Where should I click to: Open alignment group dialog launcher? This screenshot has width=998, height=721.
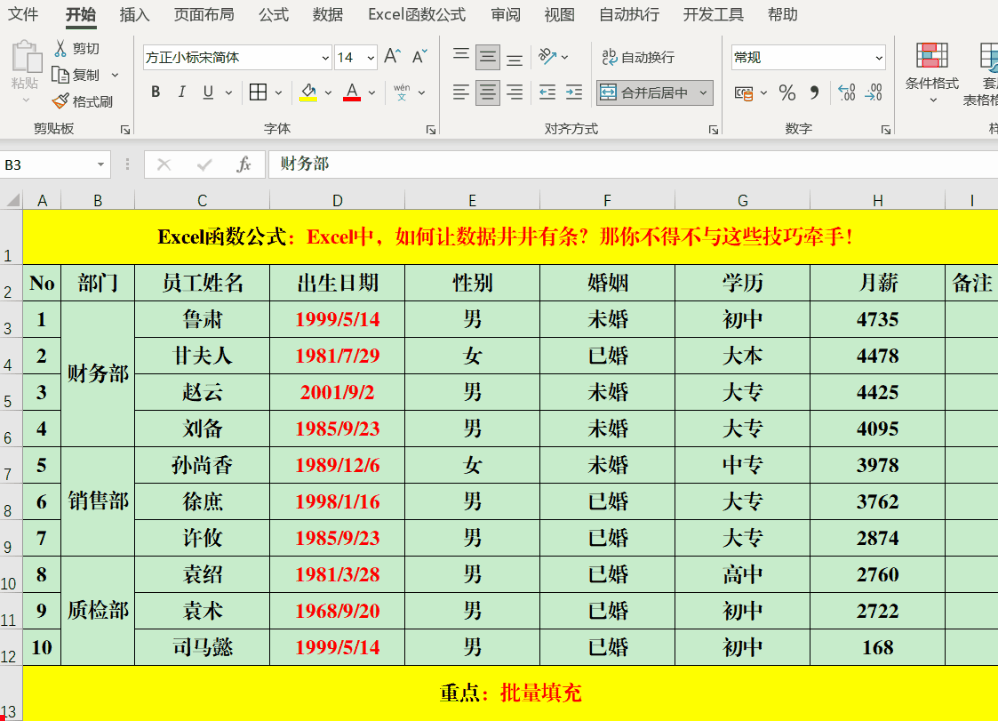[x=713, y=129]
